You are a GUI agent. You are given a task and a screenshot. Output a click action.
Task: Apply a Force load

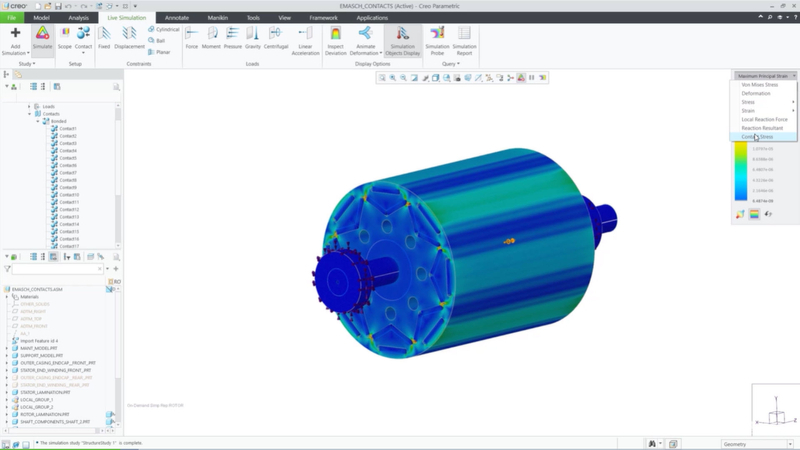tap(192, 38)
